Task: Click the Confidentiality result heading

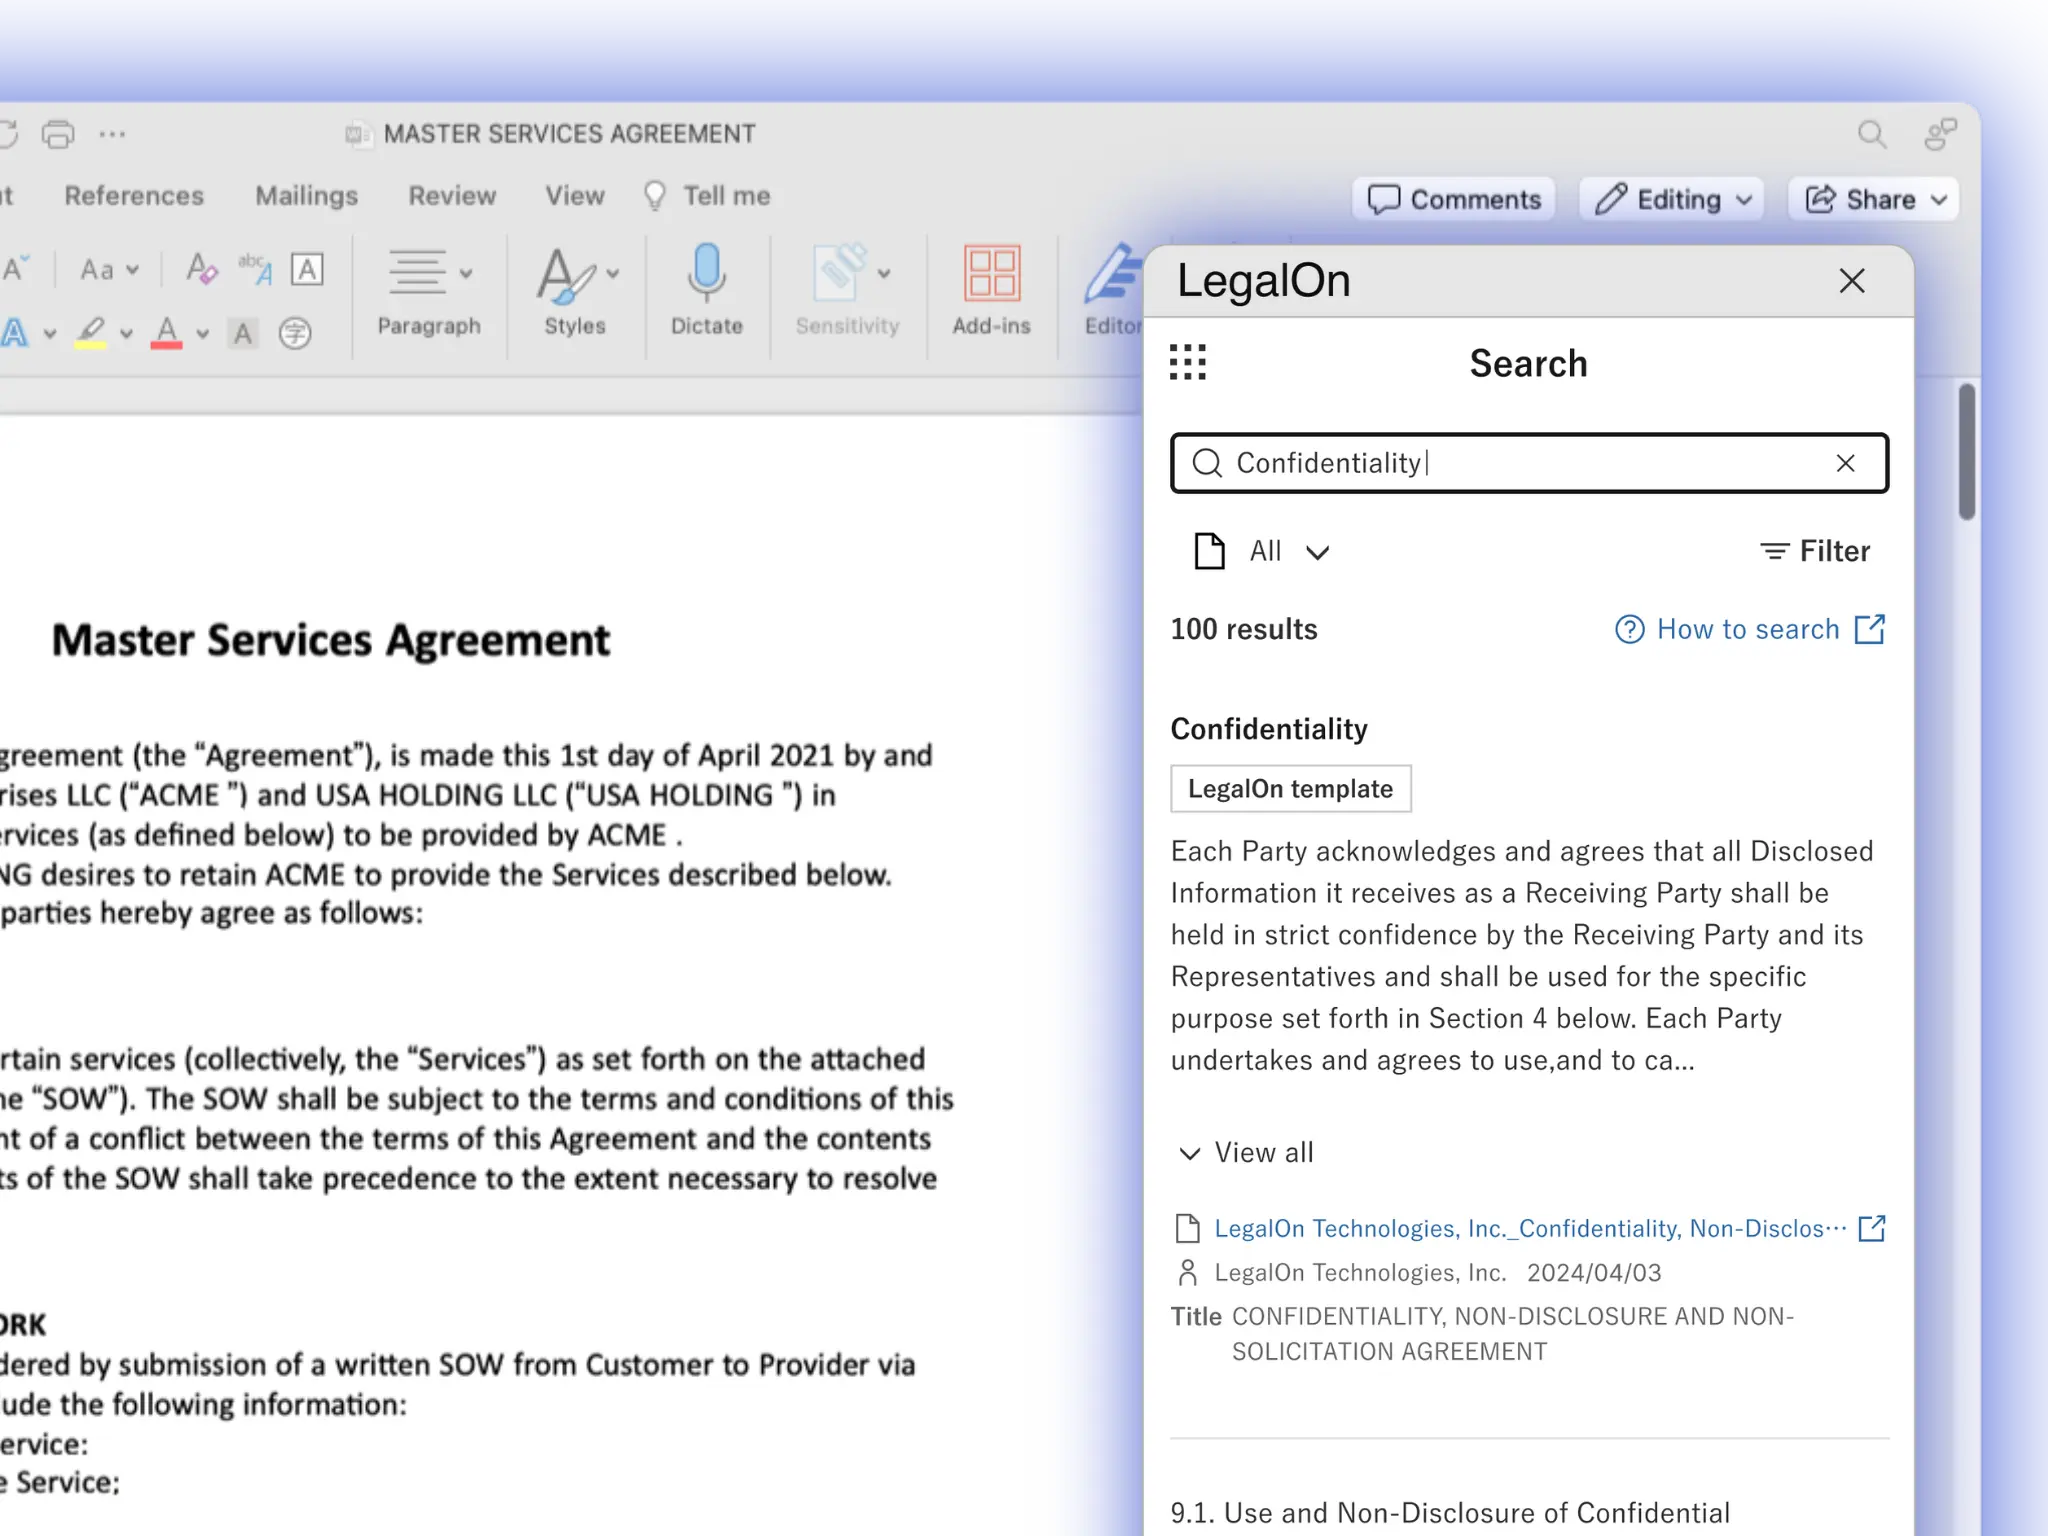Action: [x=1269, y=729]
